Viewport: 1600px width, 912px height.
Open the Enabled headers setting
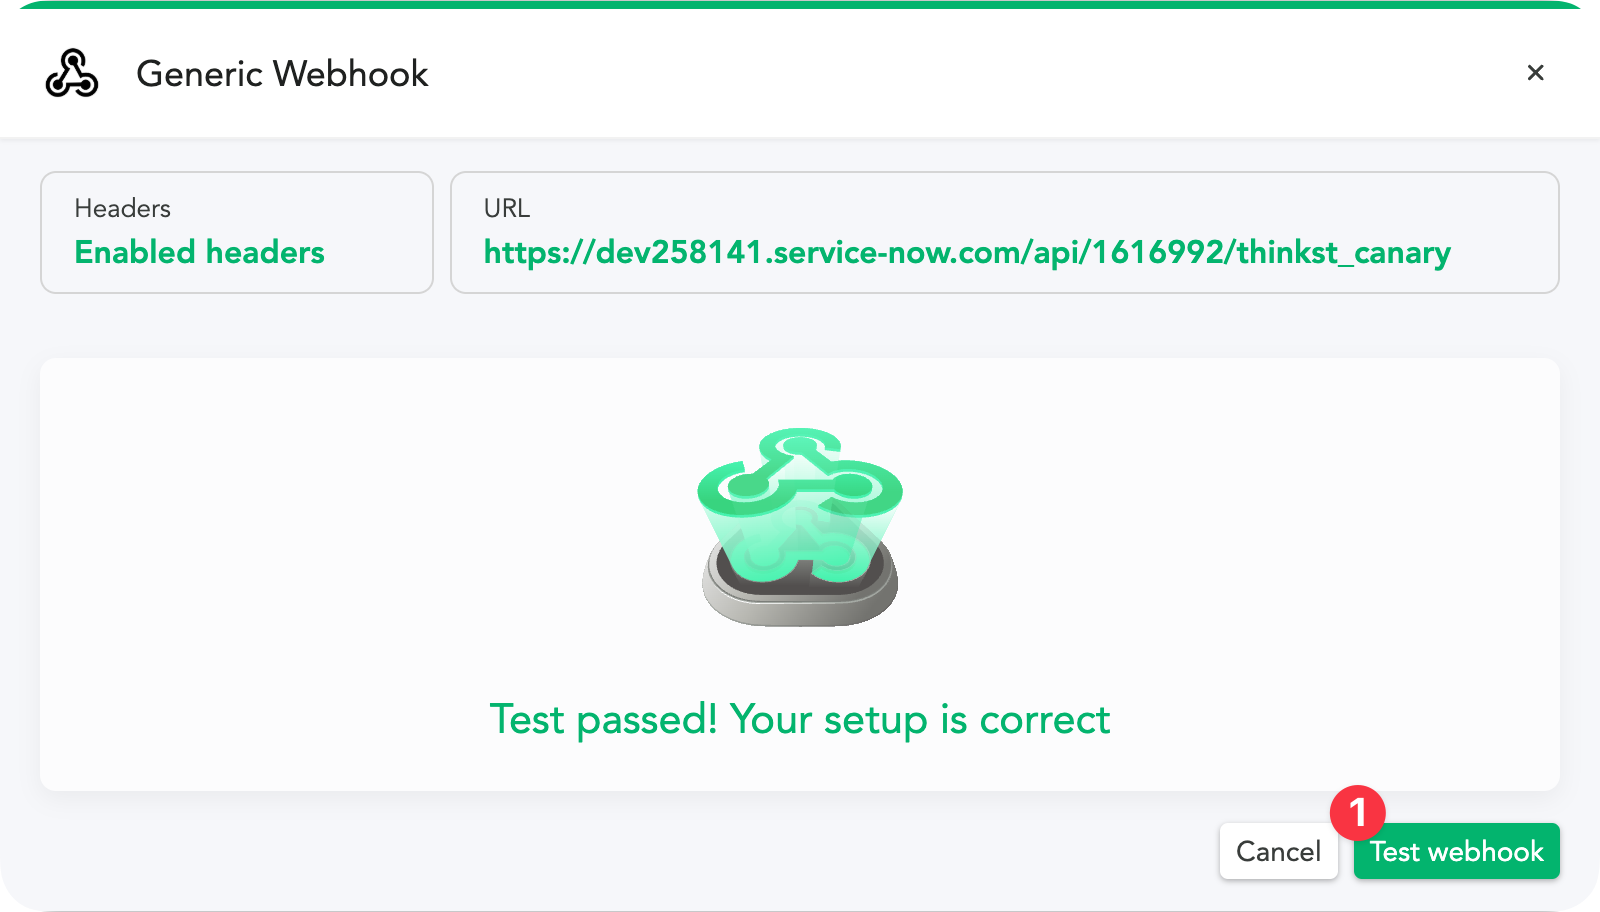200,252
